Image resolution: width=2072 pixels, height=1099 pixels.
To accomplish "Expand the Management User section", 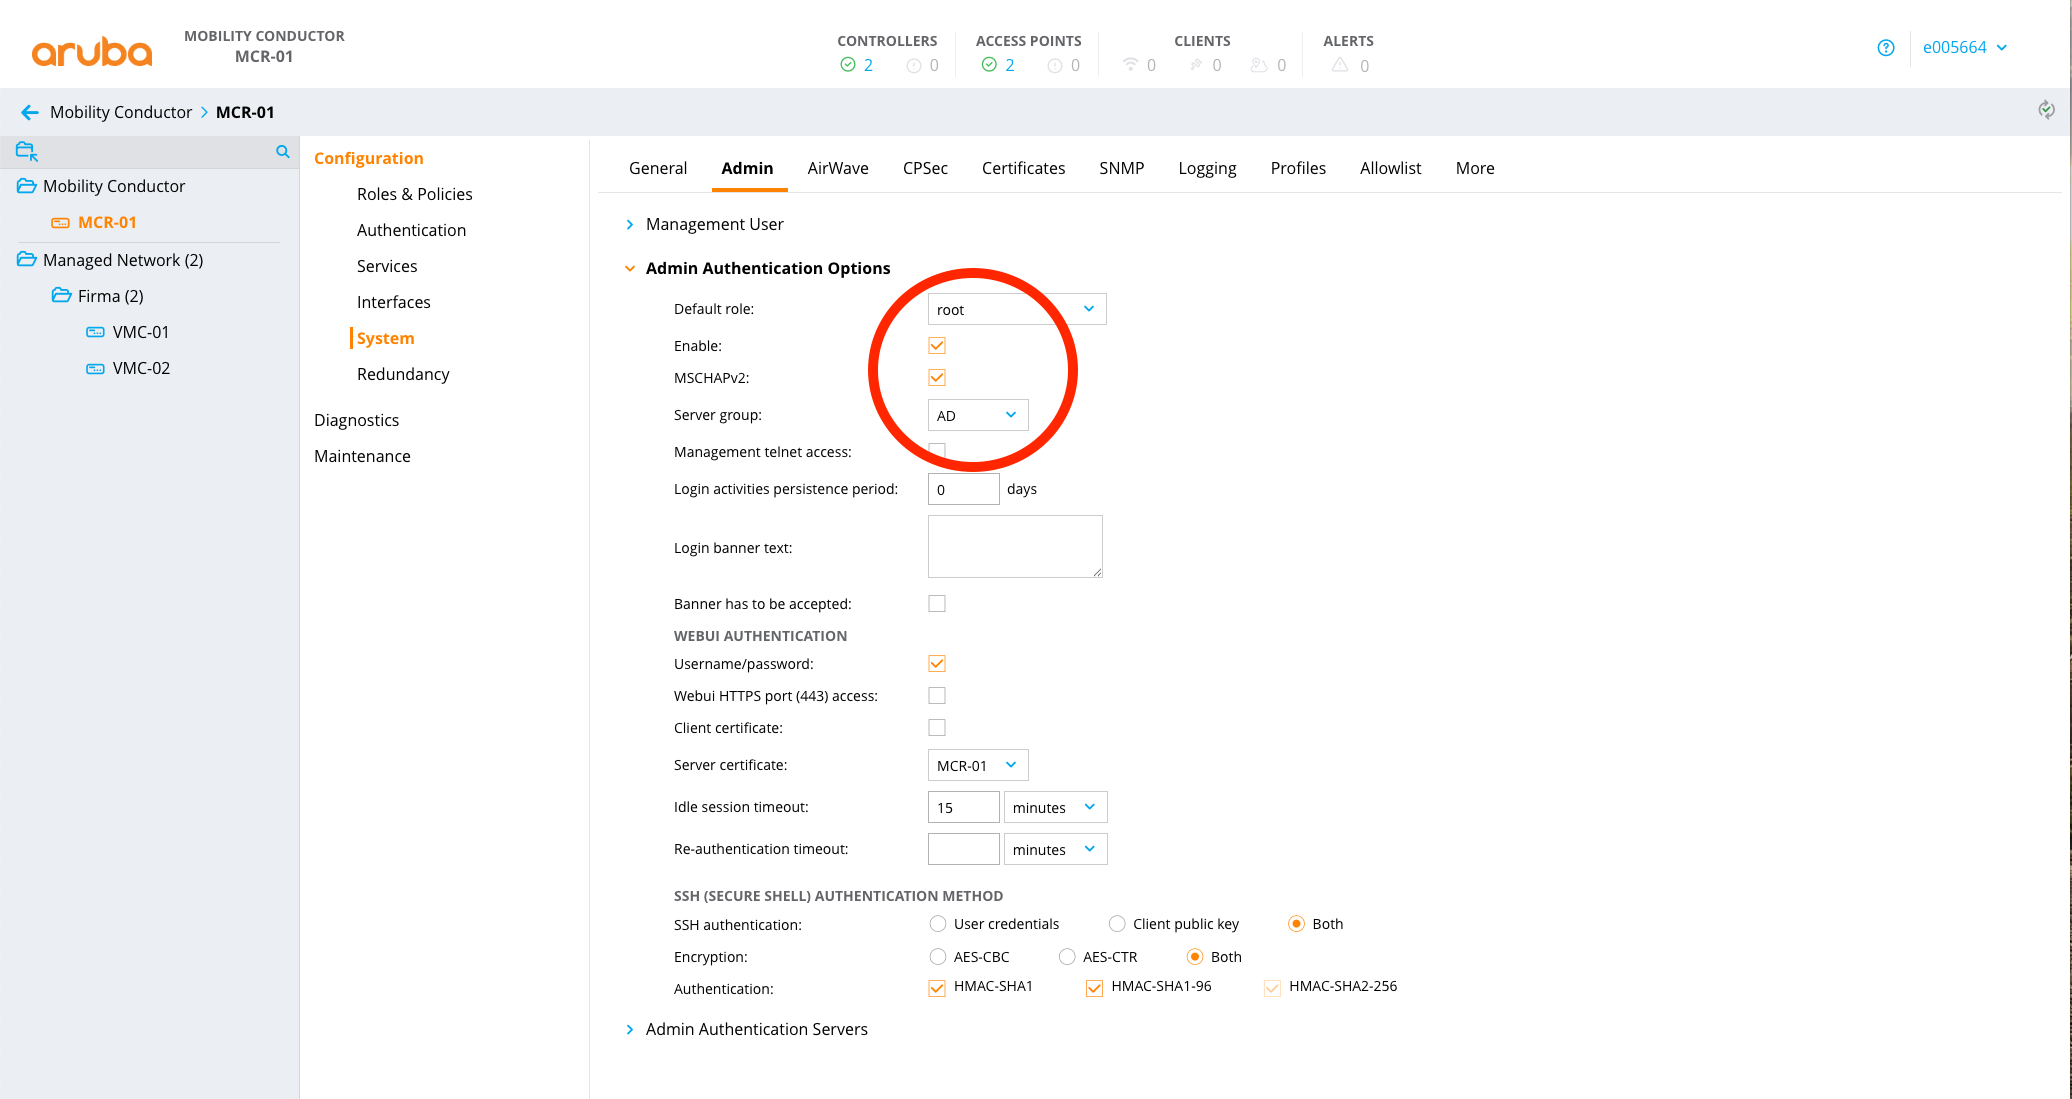I will point(714,224).
